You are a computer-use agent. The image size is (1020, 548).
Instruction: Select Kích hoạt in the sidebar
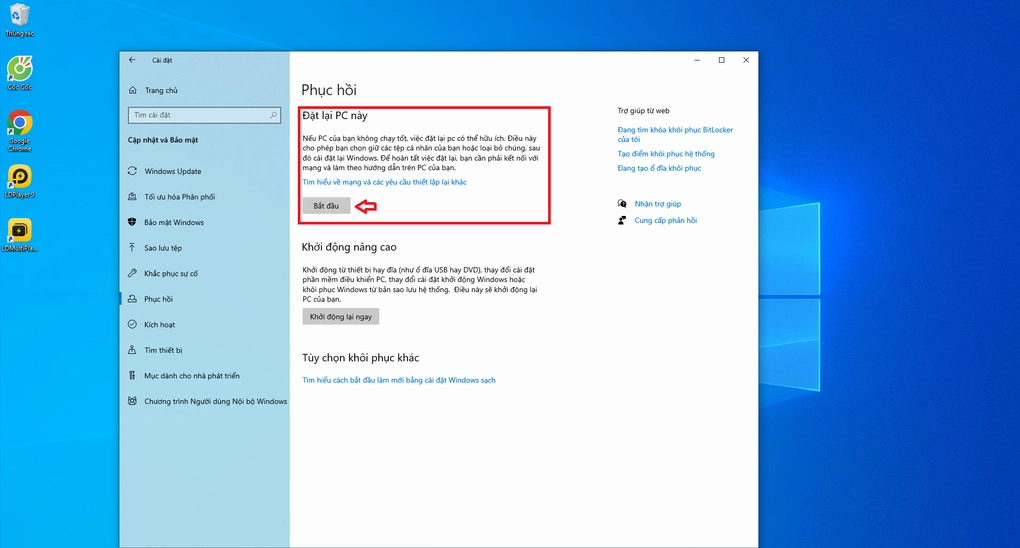[159, 325]
